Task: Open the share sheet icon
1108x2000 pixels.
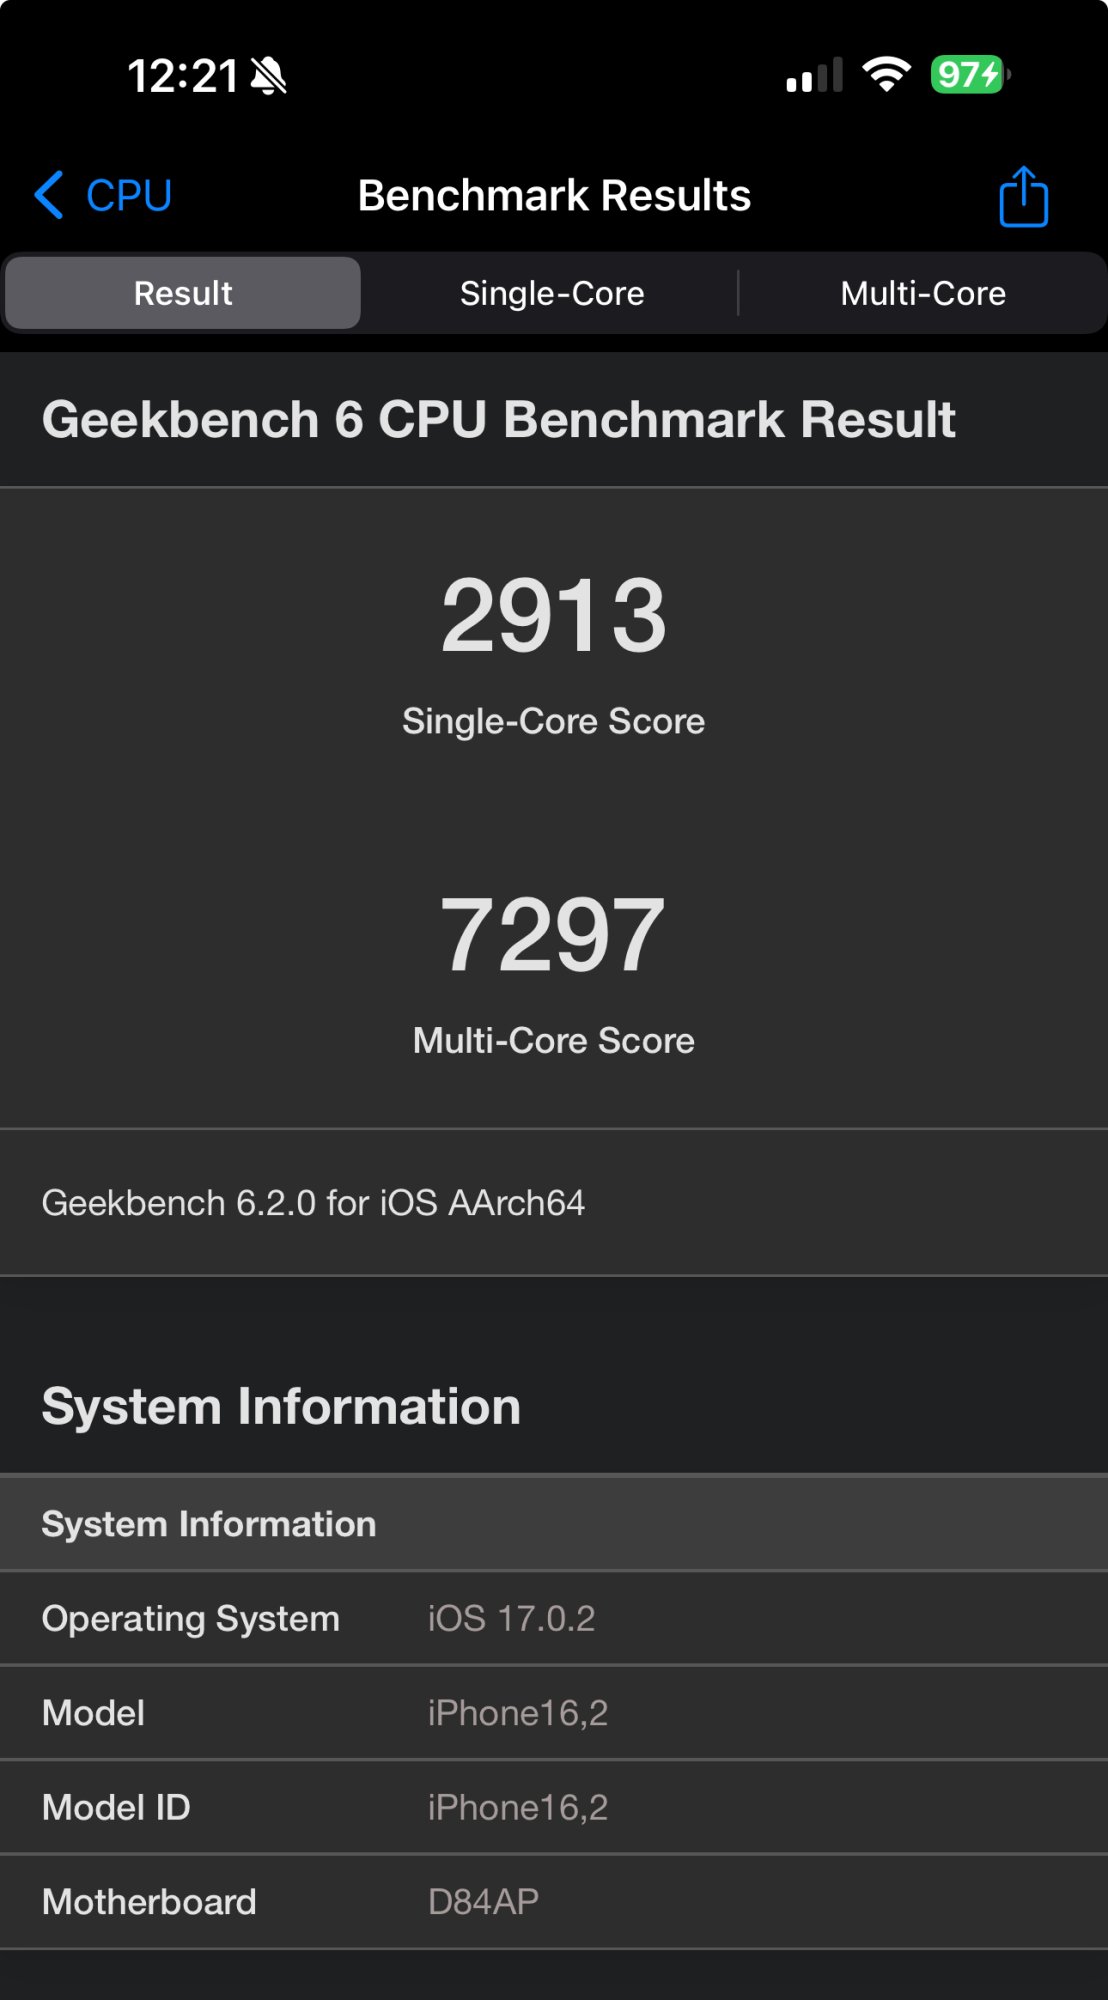Action: [x=1023, y=196]
